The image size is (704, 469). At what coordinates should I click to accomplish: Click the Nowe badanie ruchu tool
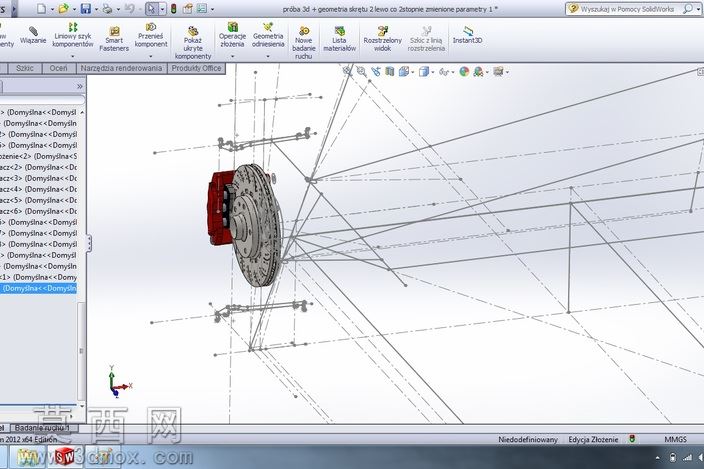click(x=304, y=43)
